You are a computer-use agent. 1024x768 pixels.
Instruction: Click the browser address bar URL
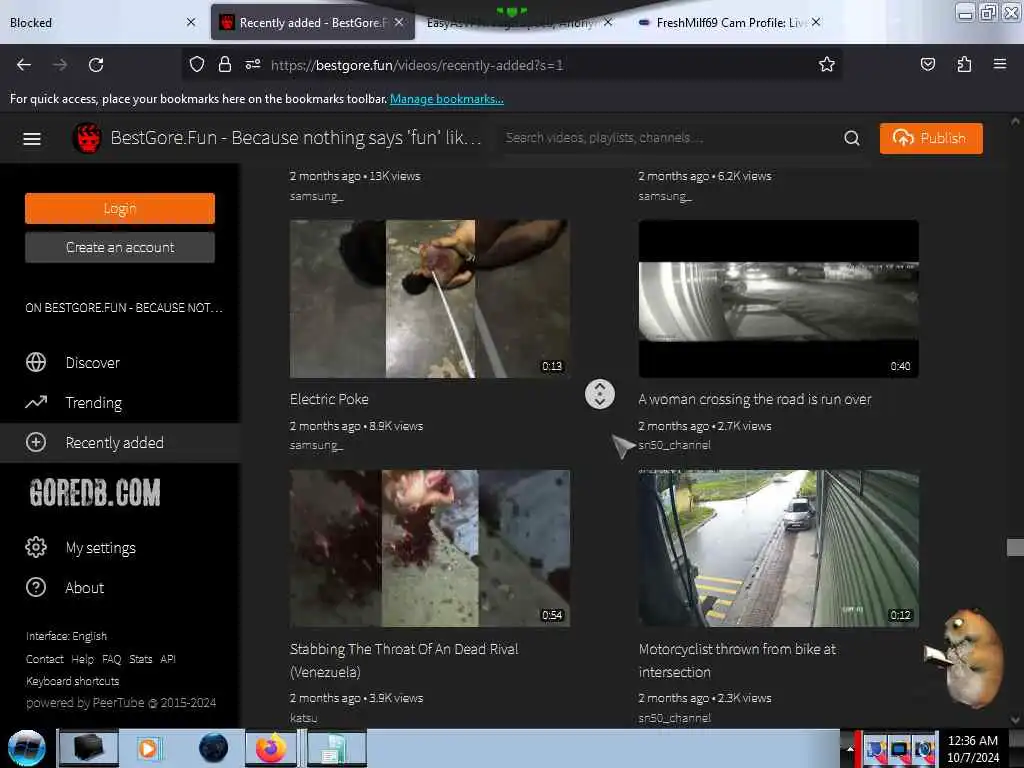point(417,65)
